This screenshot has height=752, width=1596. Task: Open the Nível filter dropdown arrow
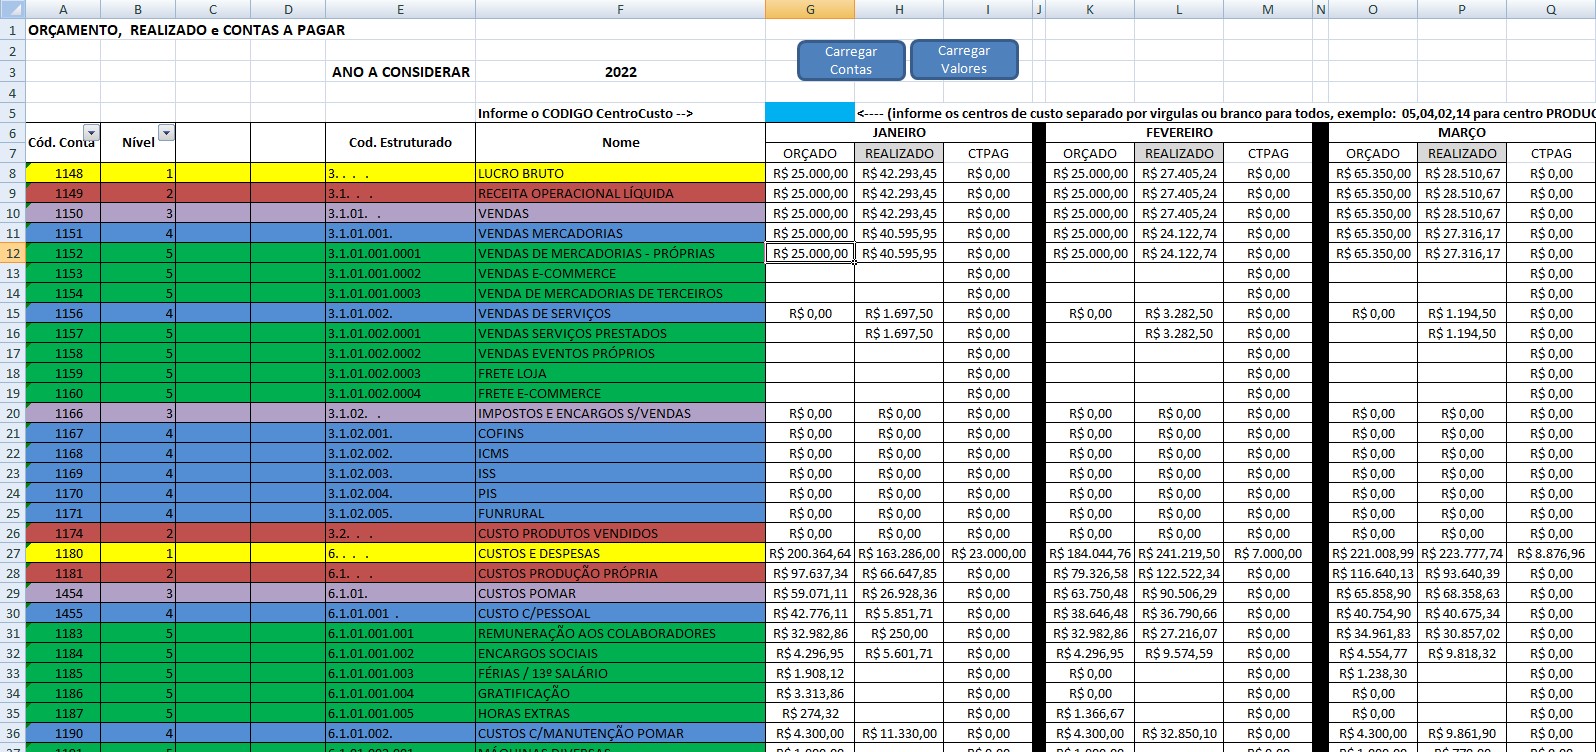(x=166, y=134)
